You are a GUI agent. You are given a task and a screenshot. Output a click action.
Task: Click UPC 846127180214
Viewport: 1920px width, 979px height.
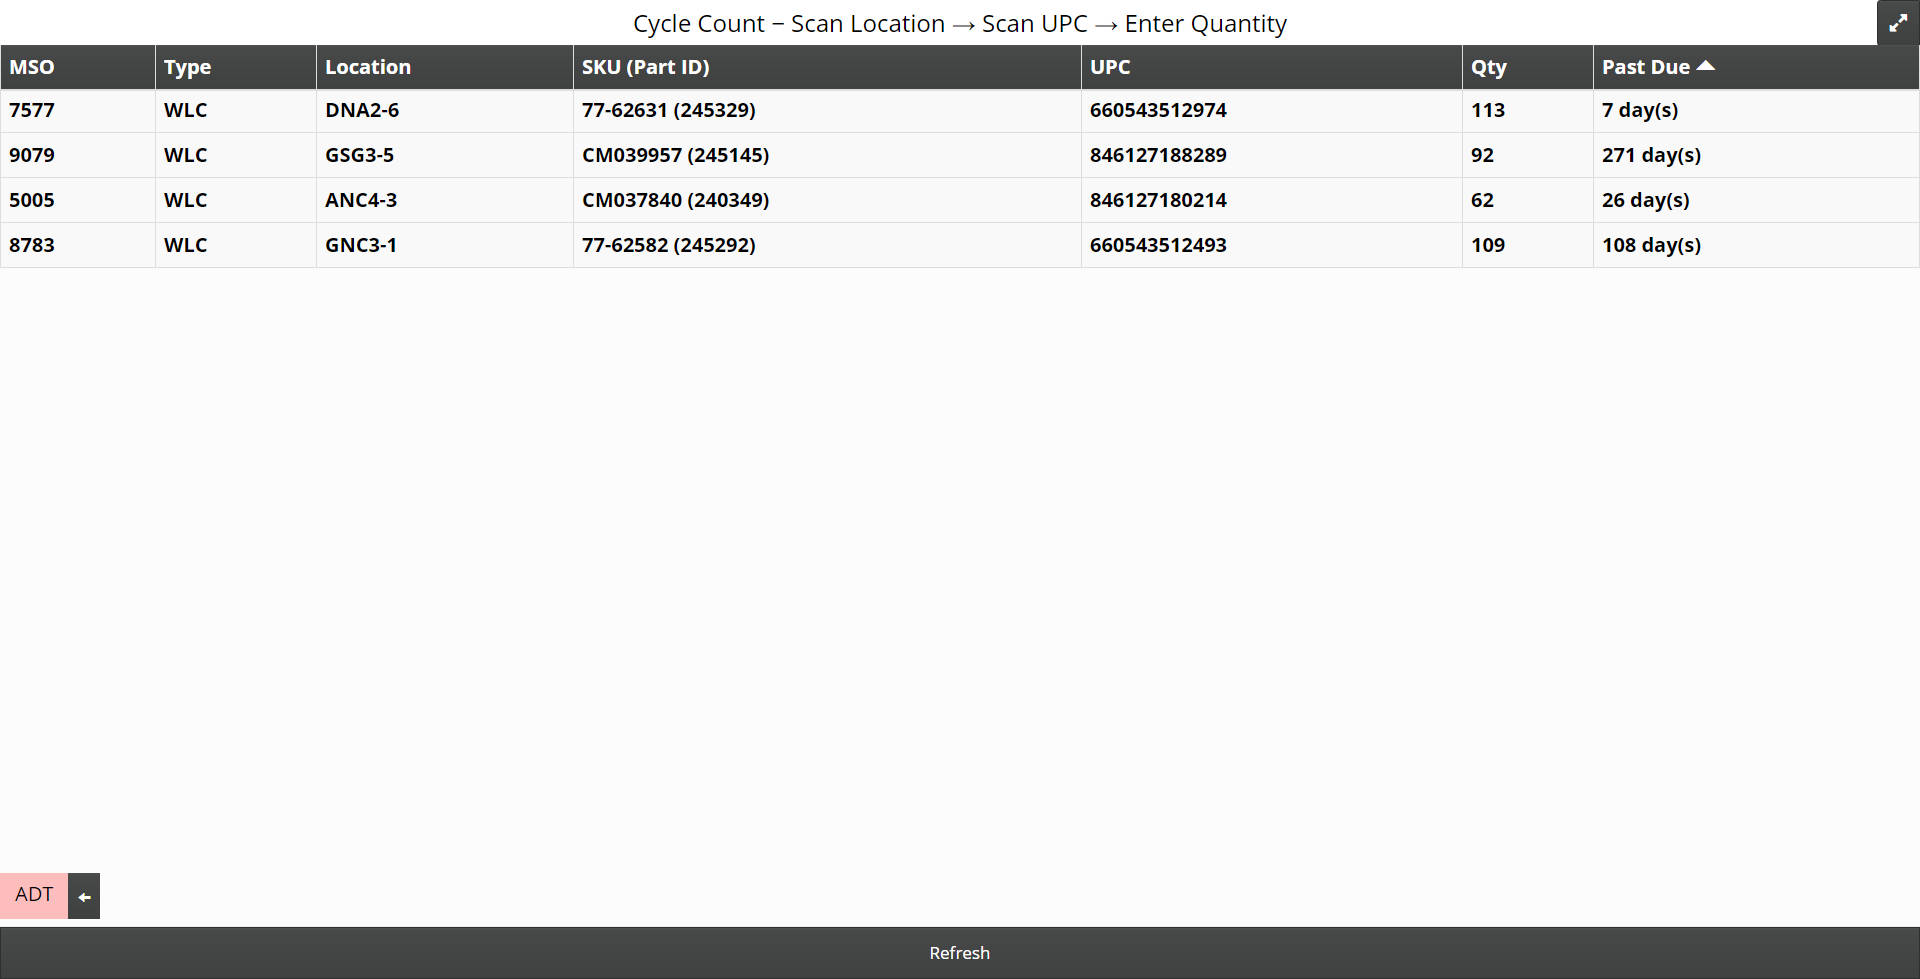coord(1272,200)
